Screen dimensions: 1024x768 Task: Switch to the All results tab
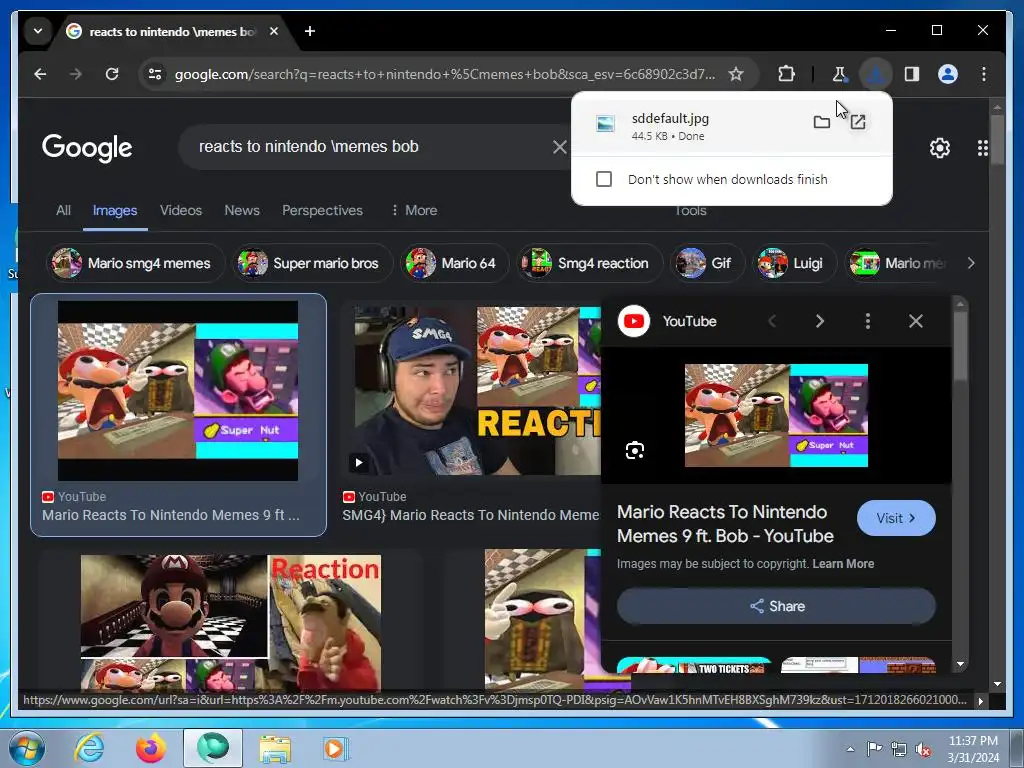[63, 210]
